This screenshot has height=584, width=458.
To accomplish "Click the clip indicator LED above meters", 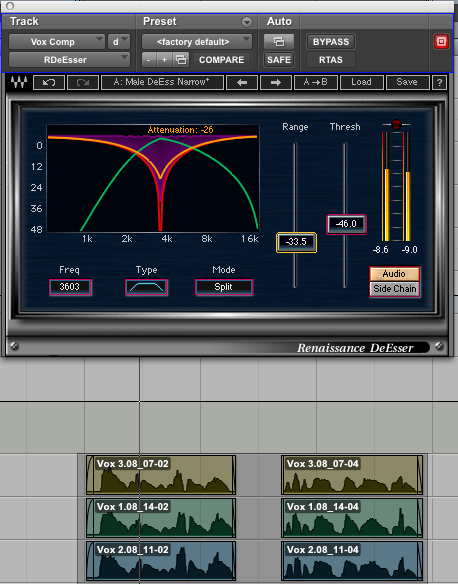I will point(396,124).
